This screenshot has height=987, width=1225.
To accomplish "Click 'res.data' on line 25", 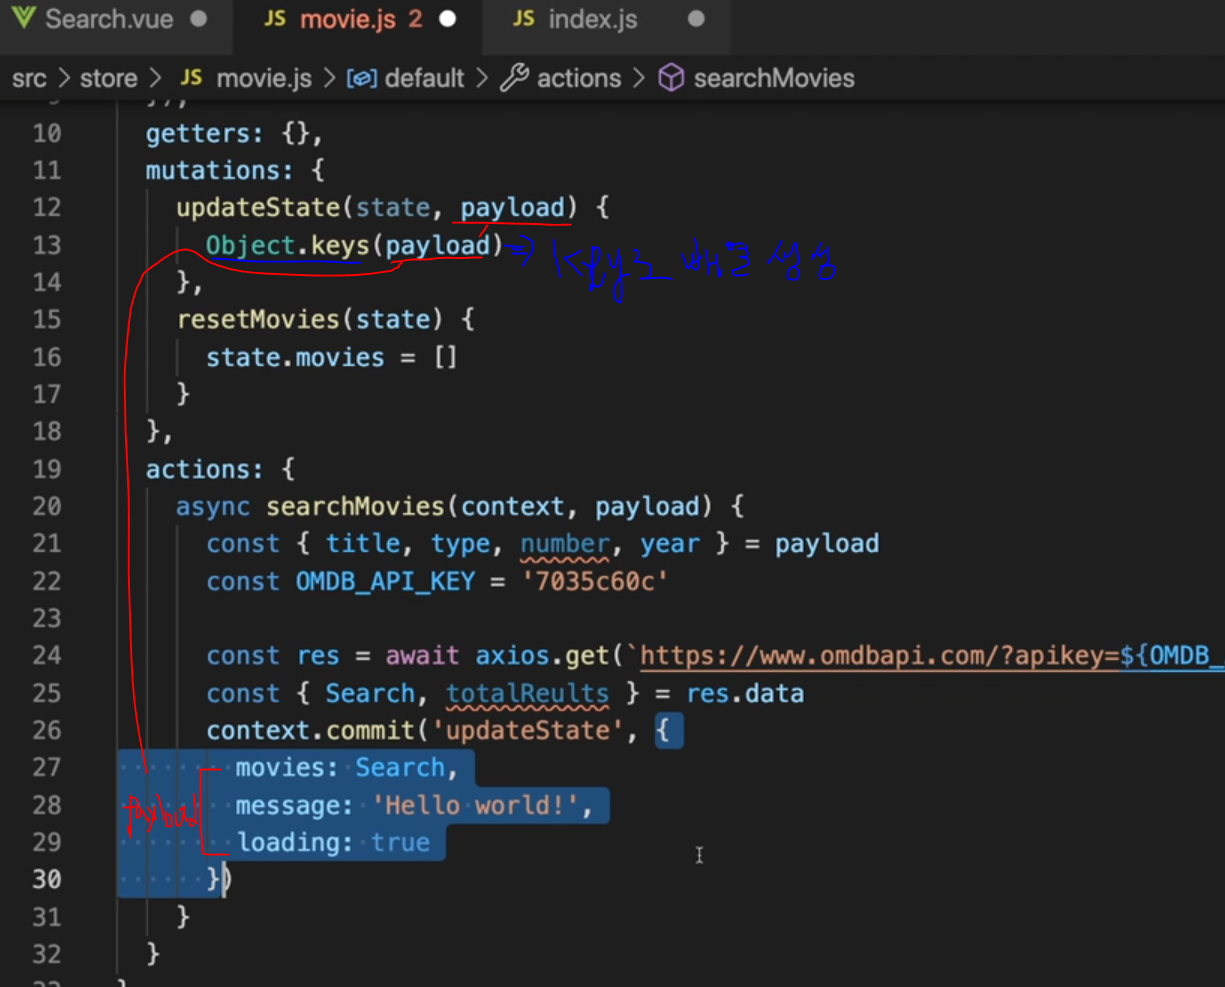I will click(745, 693).
